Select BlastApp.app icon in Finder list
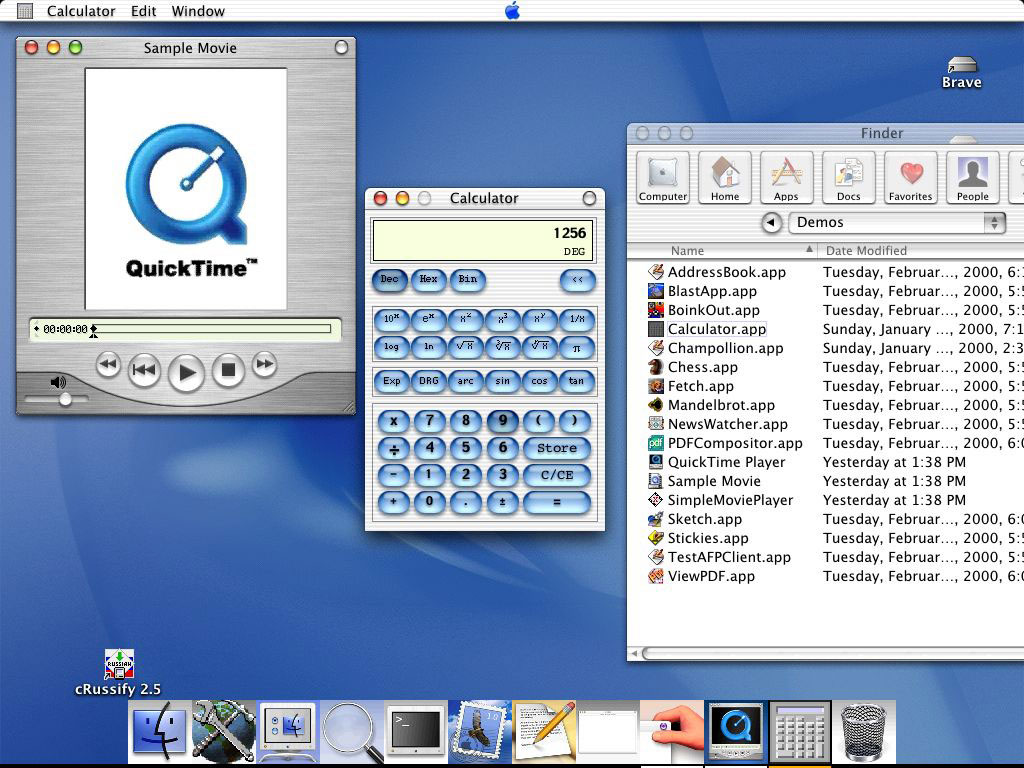The image size is (1024, 768). click(656, 291)
